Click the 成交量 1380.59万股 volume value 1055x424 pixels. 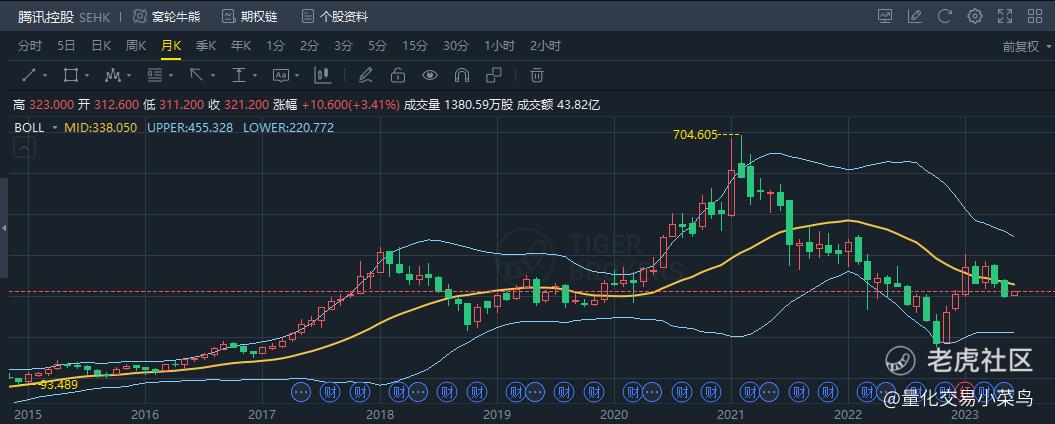[x=458, y=105]
